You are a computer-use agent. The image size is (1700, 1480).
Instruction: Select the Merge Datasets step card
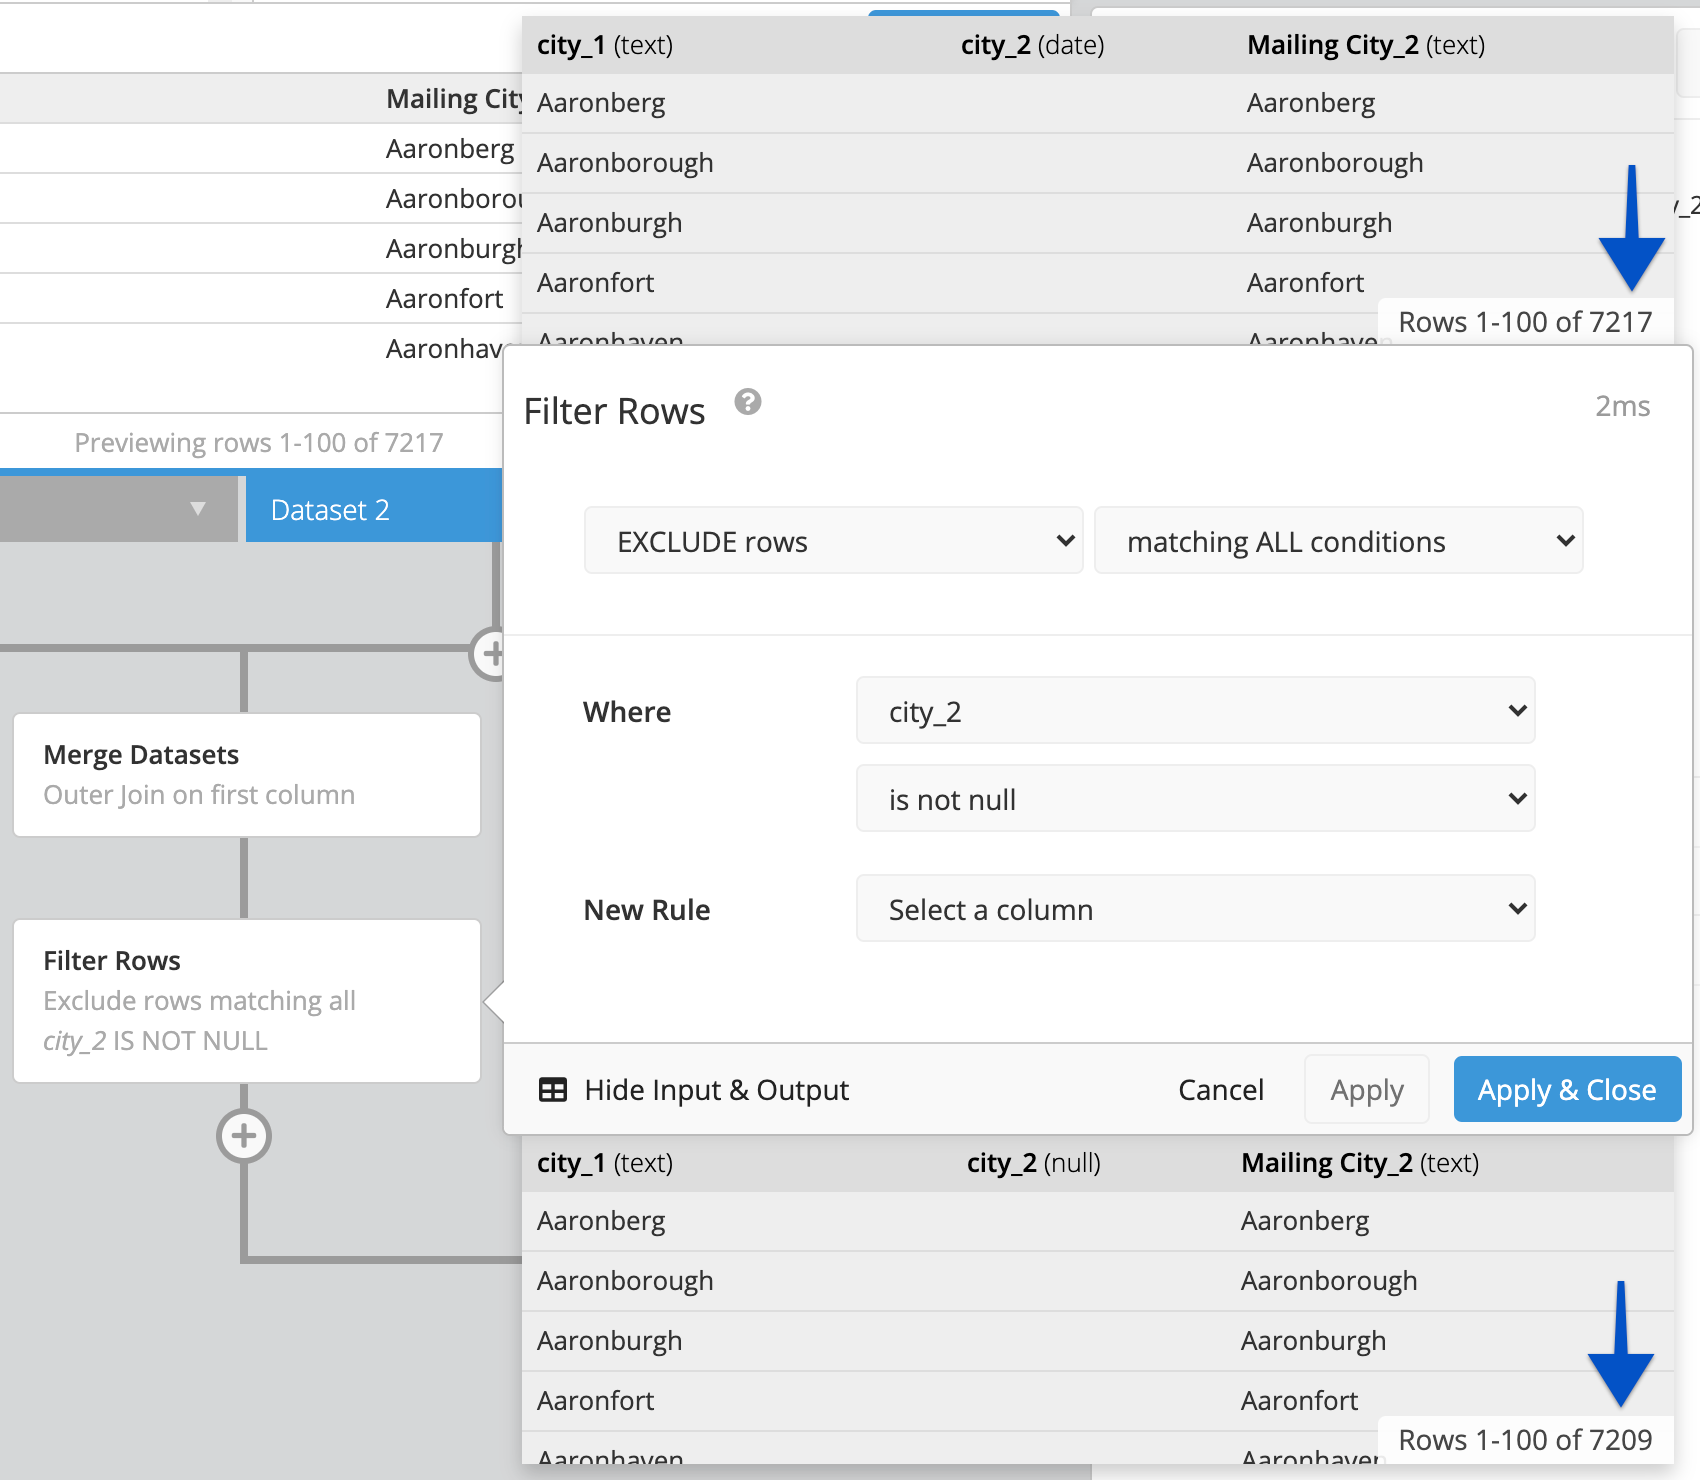[x=247, y=775]
